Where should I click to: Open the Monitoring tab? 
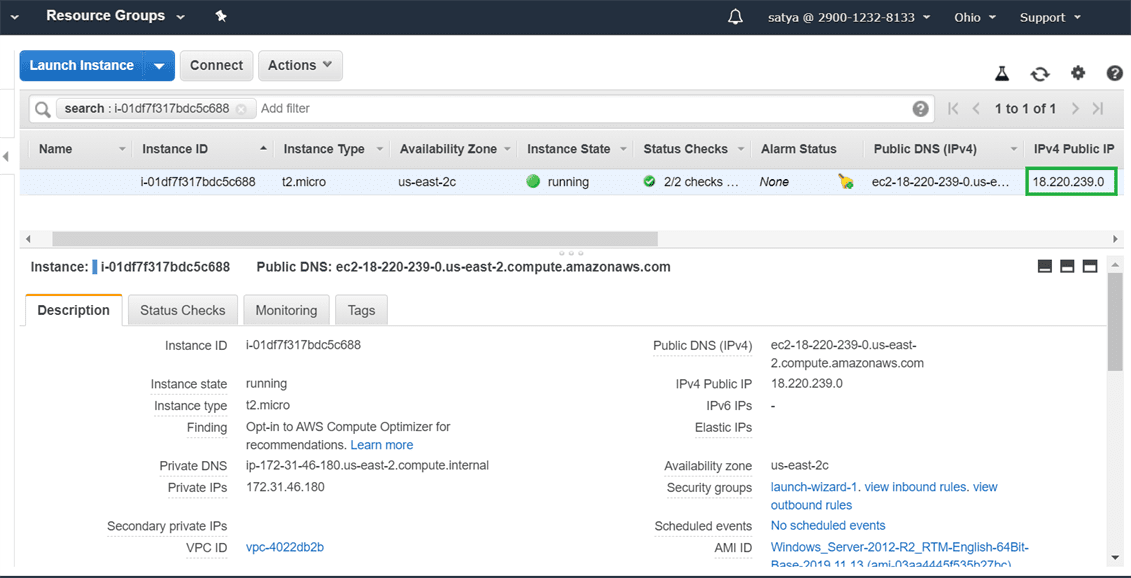click(286, 310)
